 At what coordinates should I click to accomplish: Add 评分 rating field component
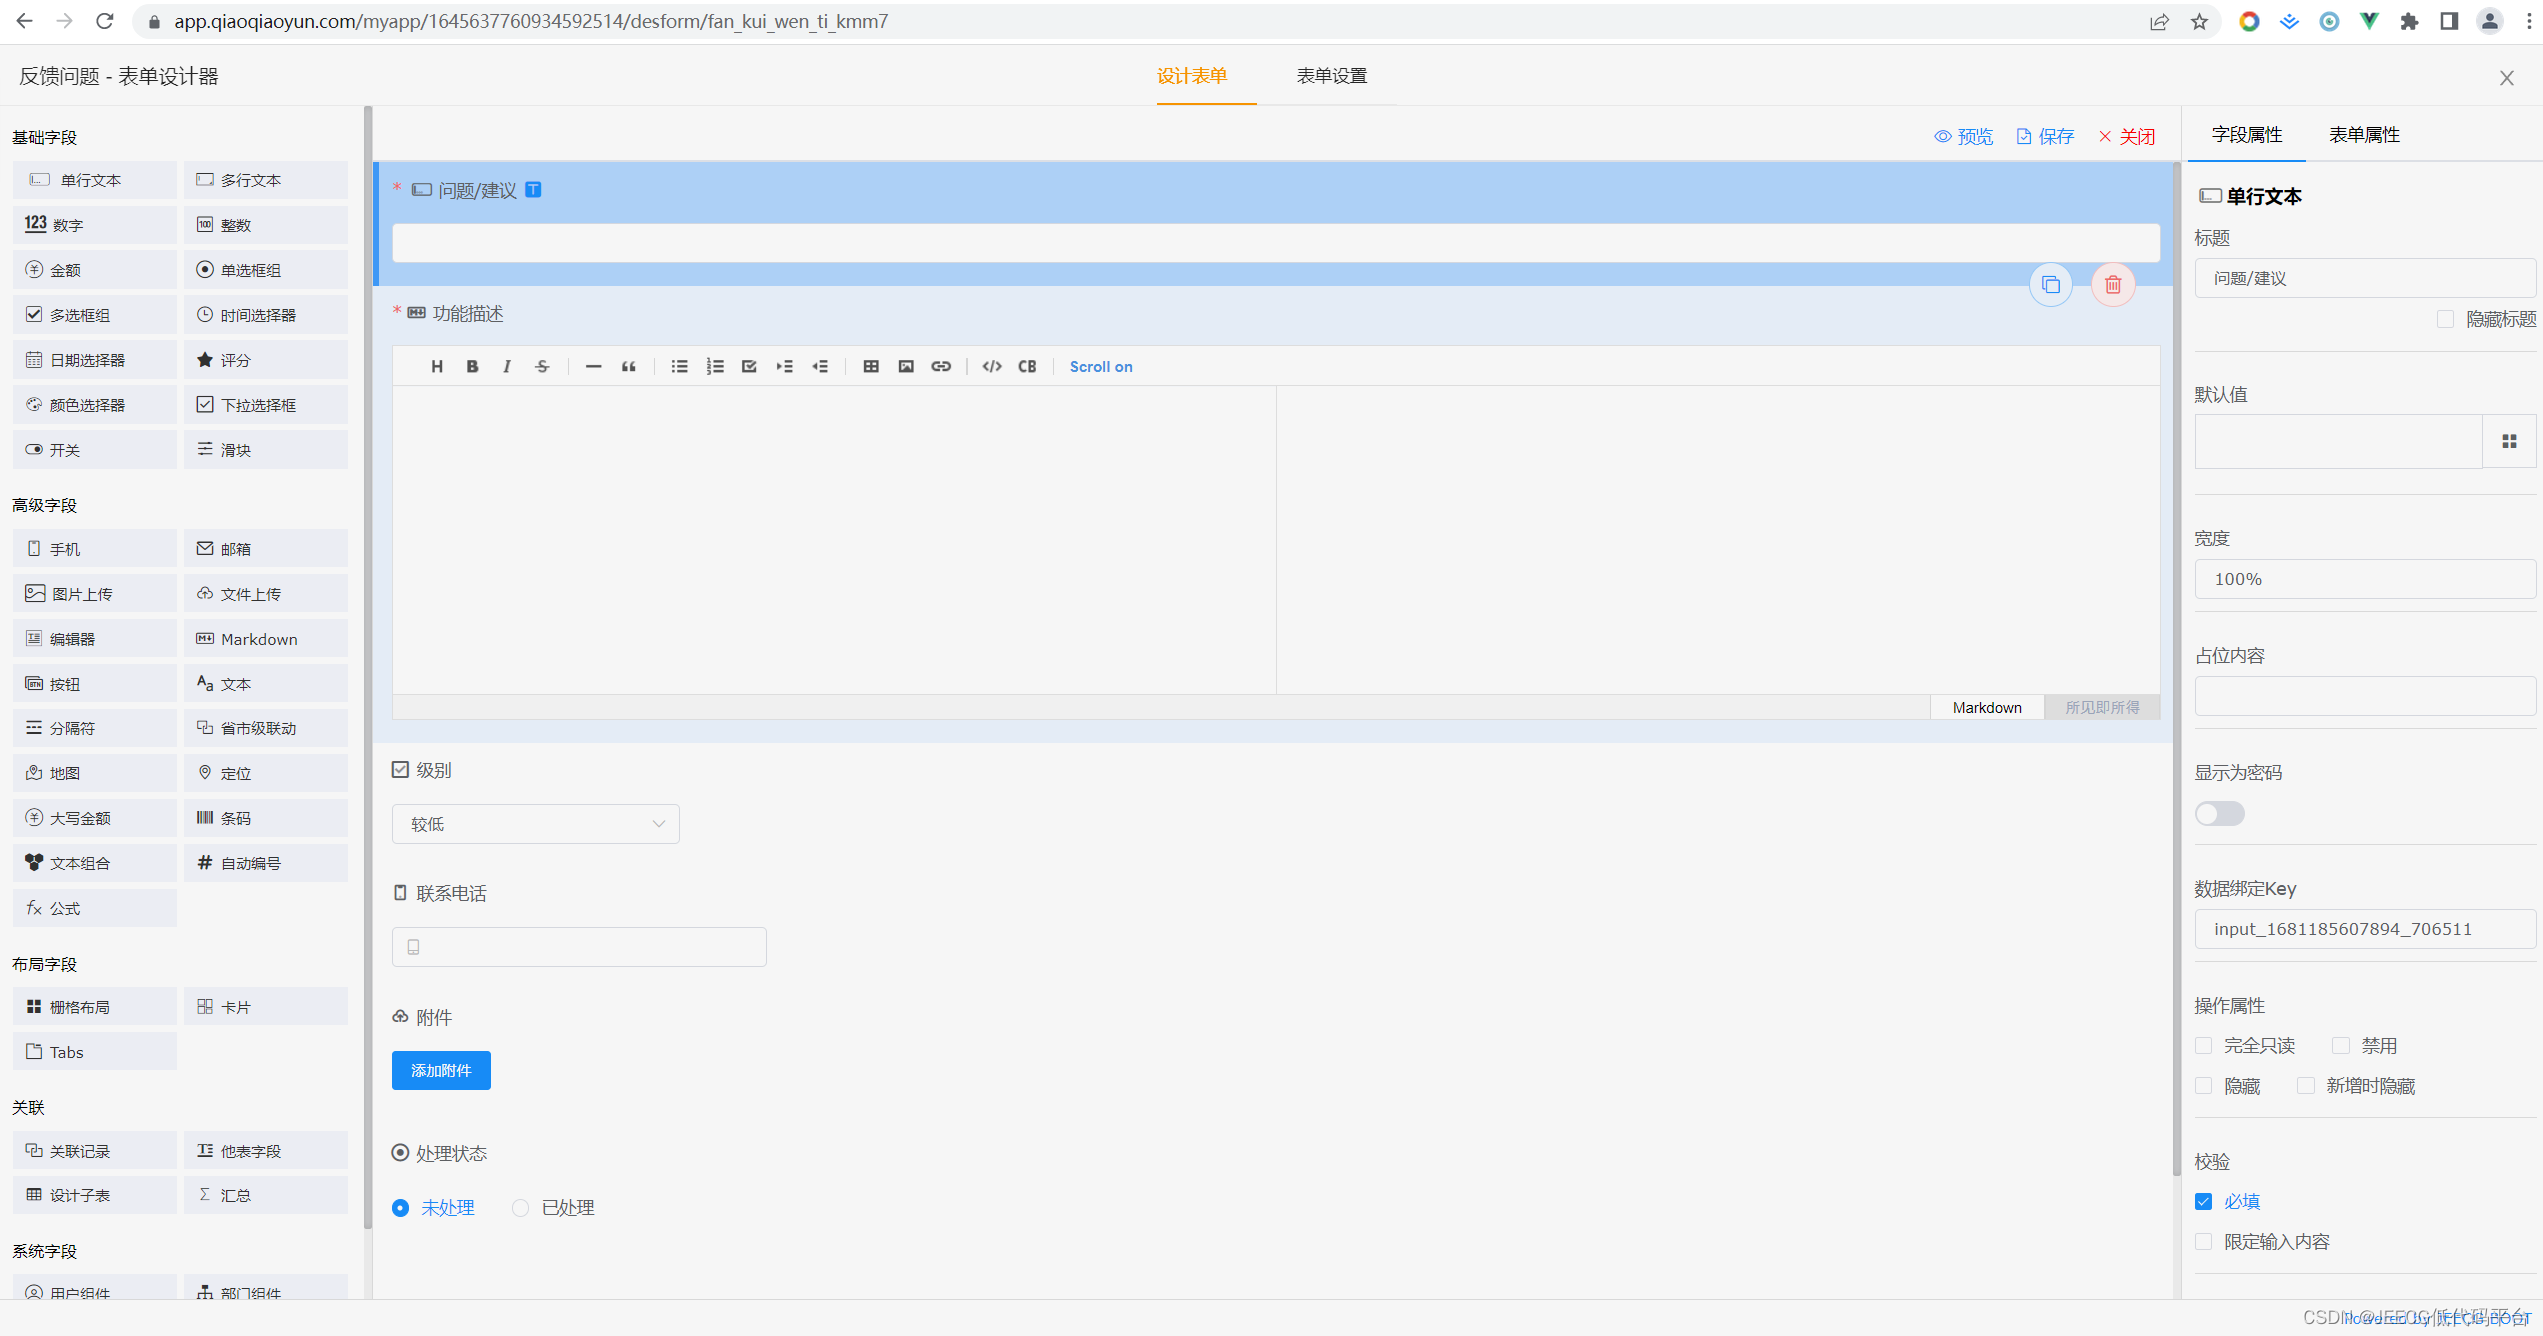coord(266,360)
